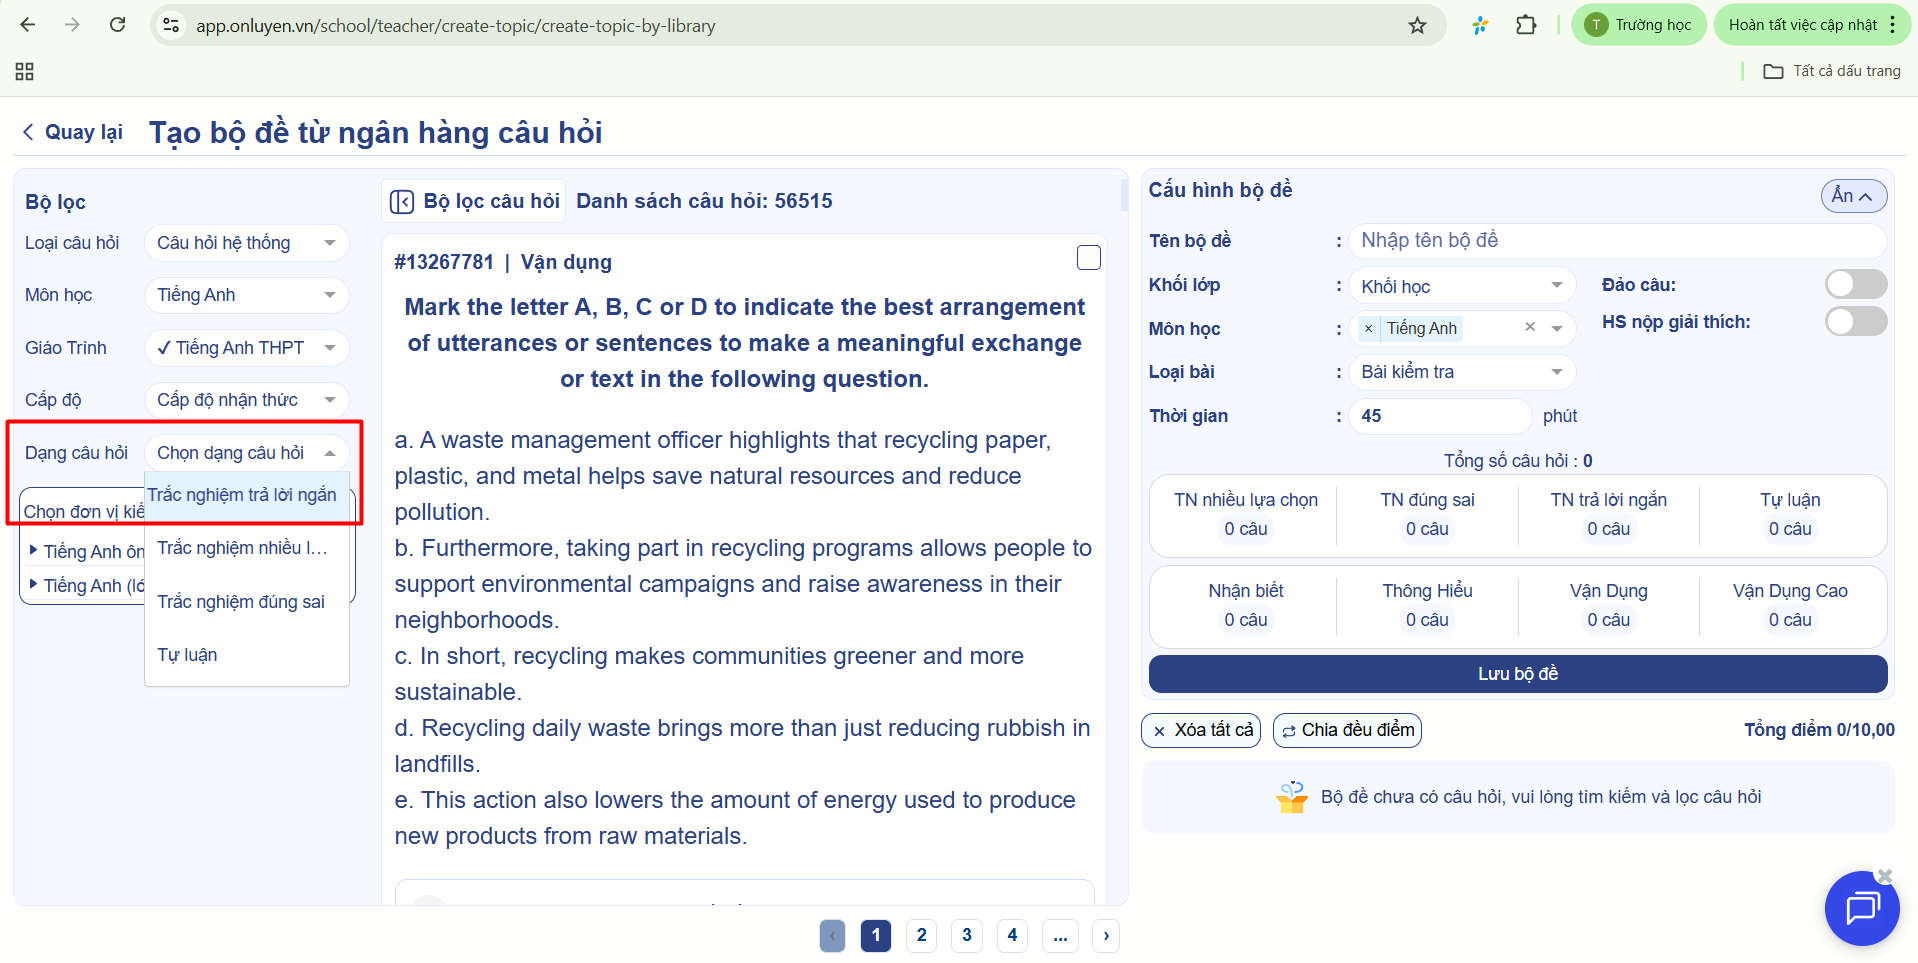Tick the checkbox for question #13267781

coord(1088,258)
